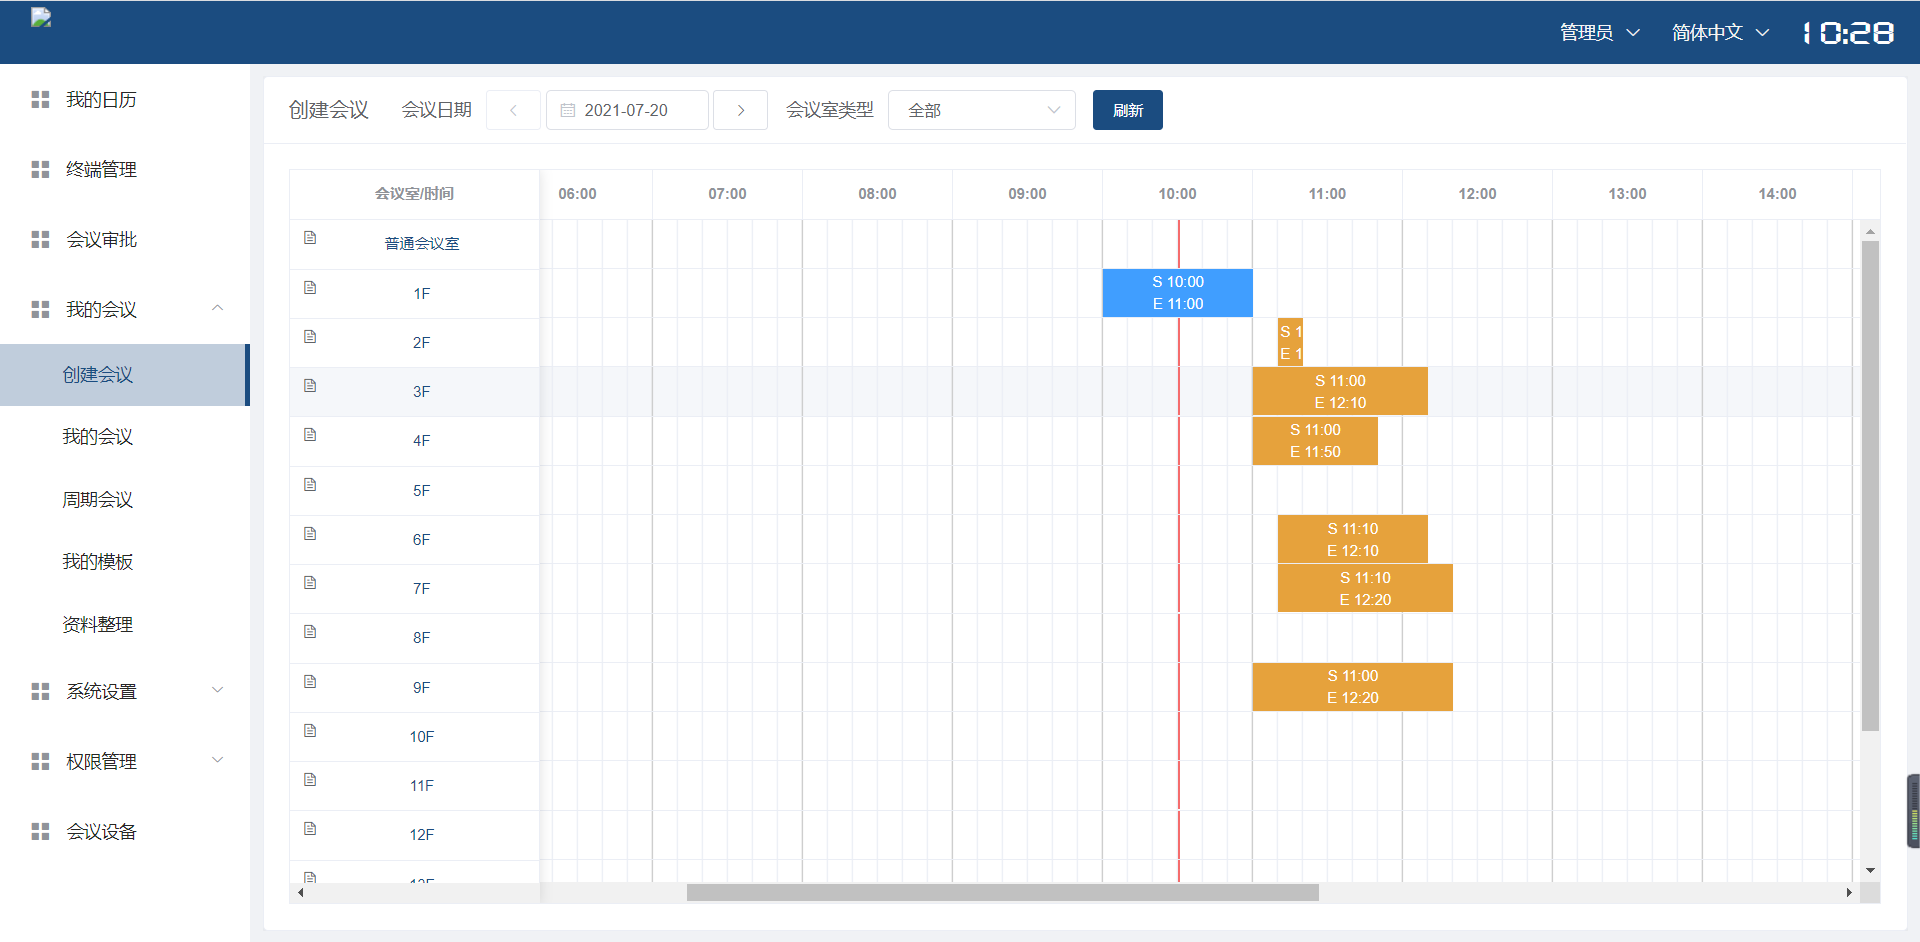
Task: Open the 会议室类型 dropdown showing 全部
Action: click(981, 110)
